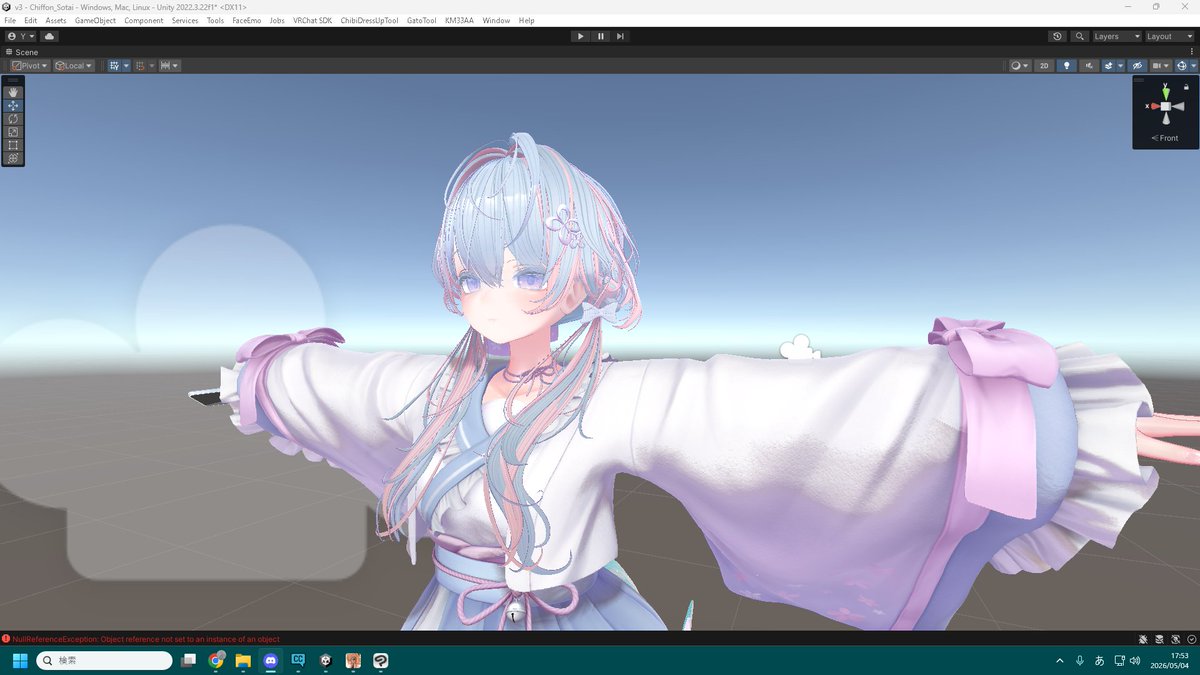The width and height of the screenshot is (1200, 675).
Task: Select the Hand view tool
Action: point(13,92)
